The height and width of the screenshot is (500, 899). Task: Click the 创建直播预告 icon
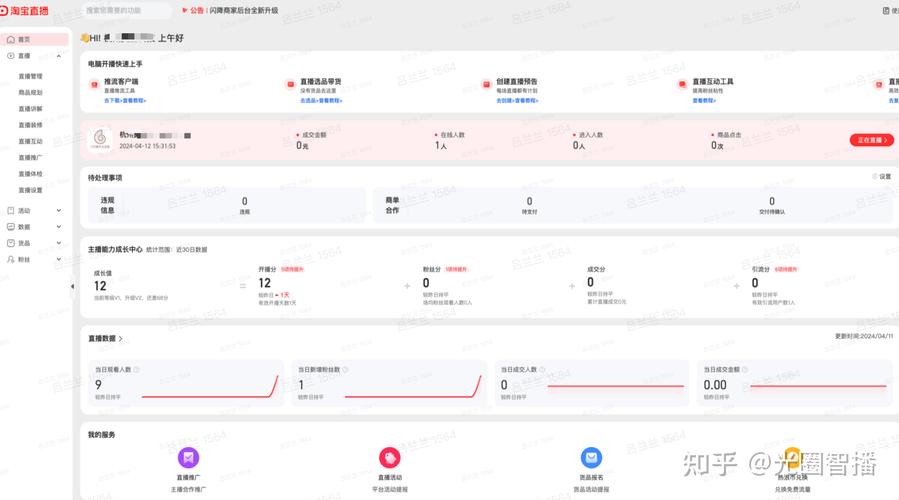(486, 84)
